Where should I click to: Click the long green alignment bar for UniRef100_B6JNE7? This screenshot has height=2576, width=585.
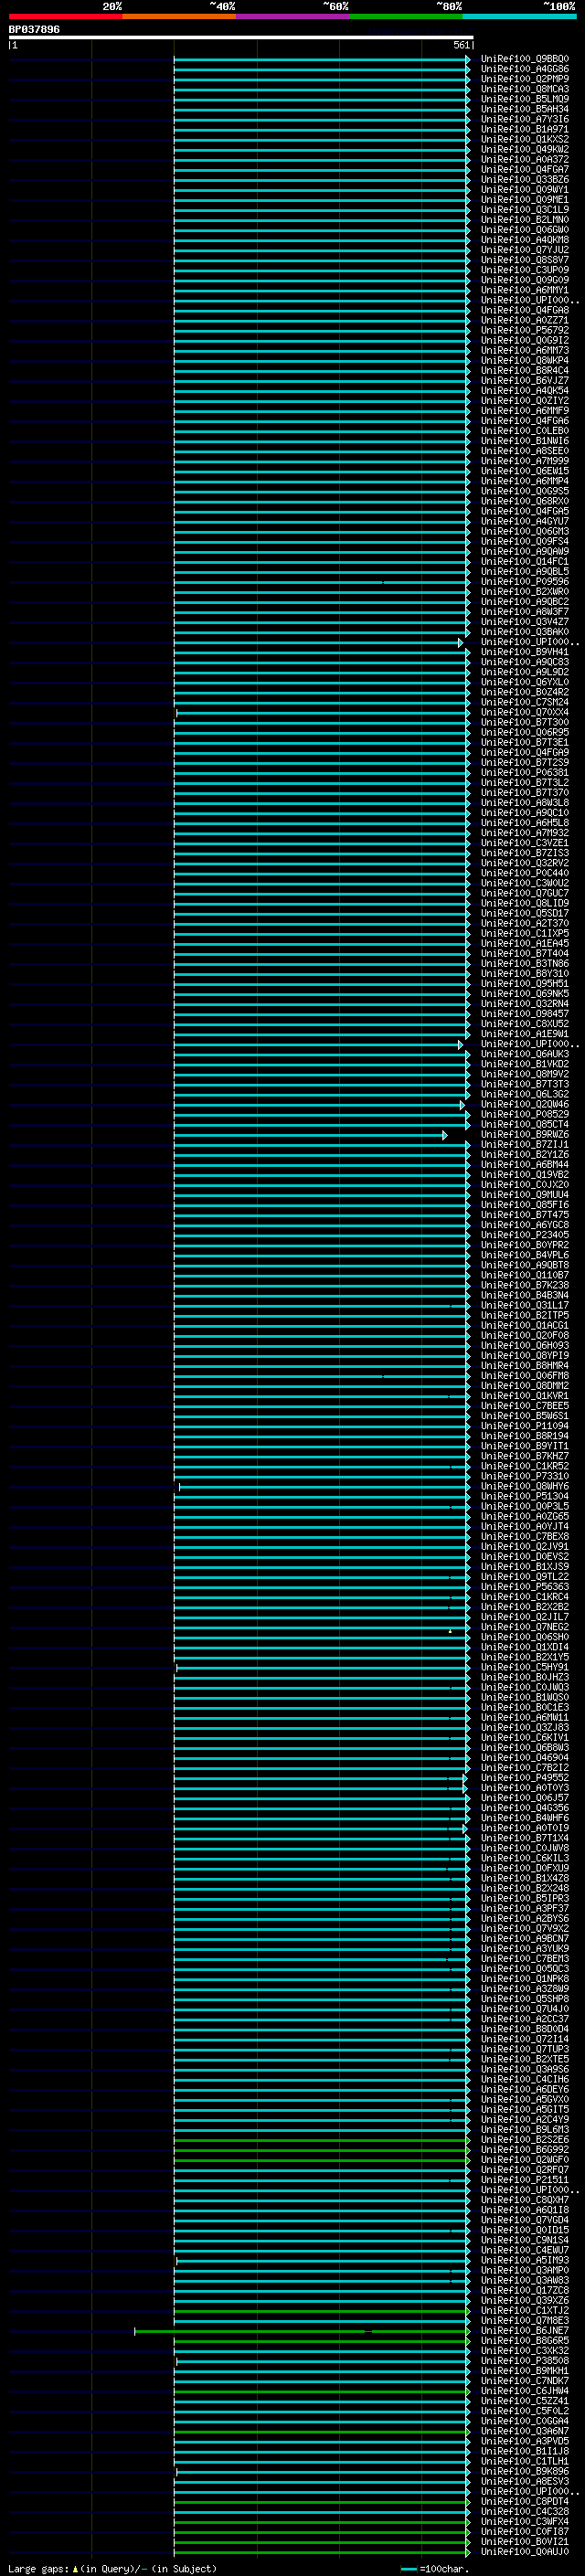tap(302, 2330)
